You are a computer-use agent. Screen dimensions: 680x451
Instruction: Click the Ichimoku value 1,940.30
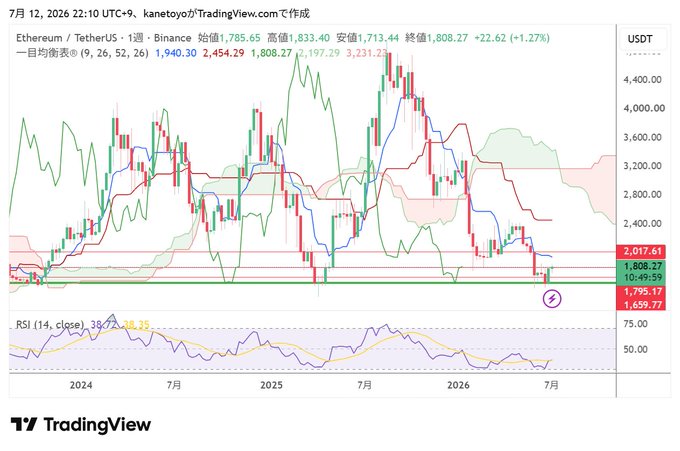pyautogui.click(x=176, y=53)
